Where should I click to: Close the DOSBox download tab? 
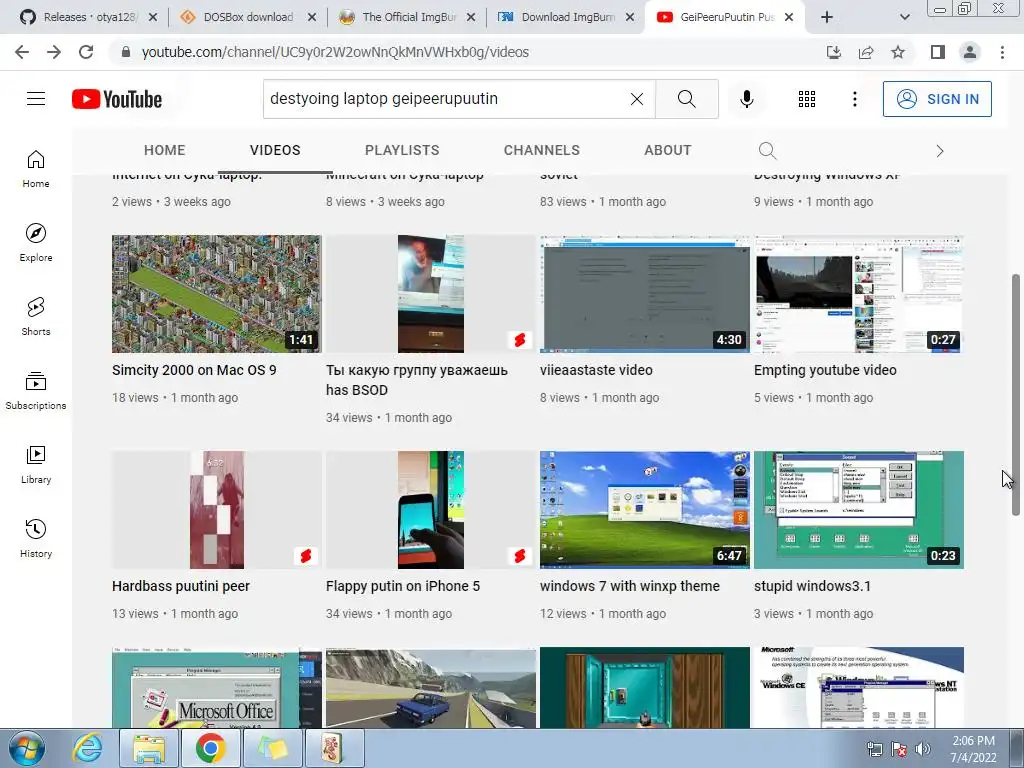click(x=312, y=18)
